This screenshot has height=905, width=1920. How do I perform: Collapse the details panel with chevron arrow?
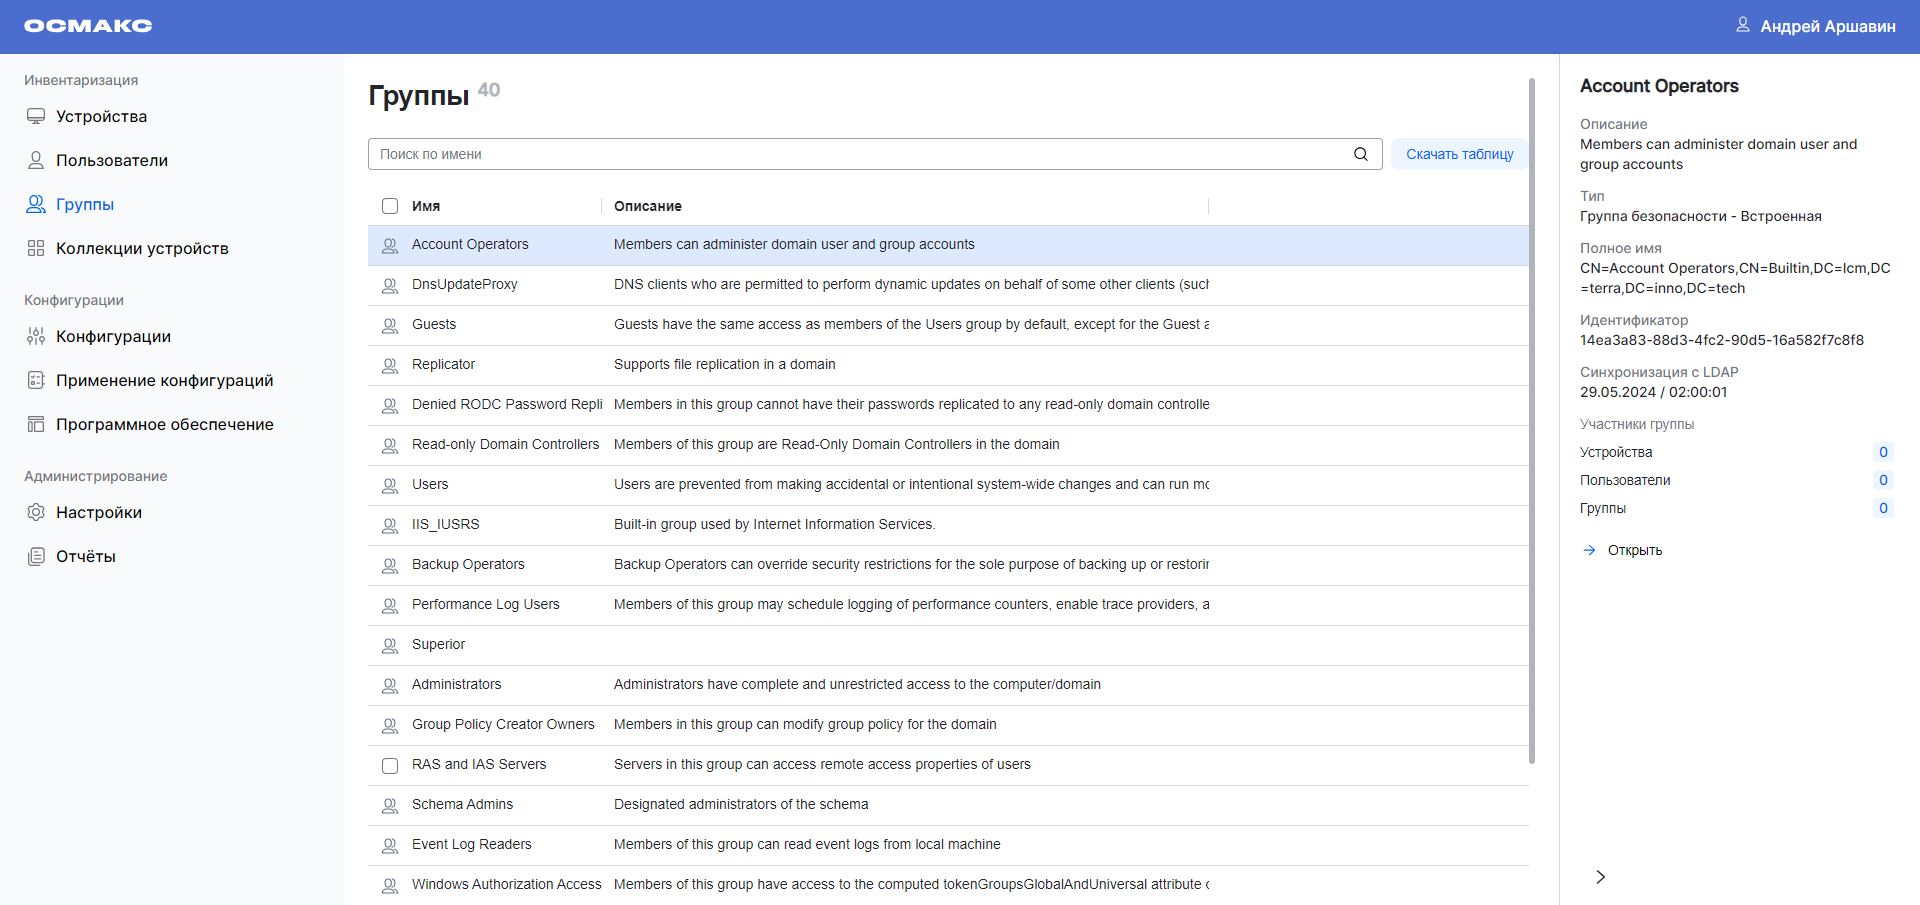tap(1600, 877)
